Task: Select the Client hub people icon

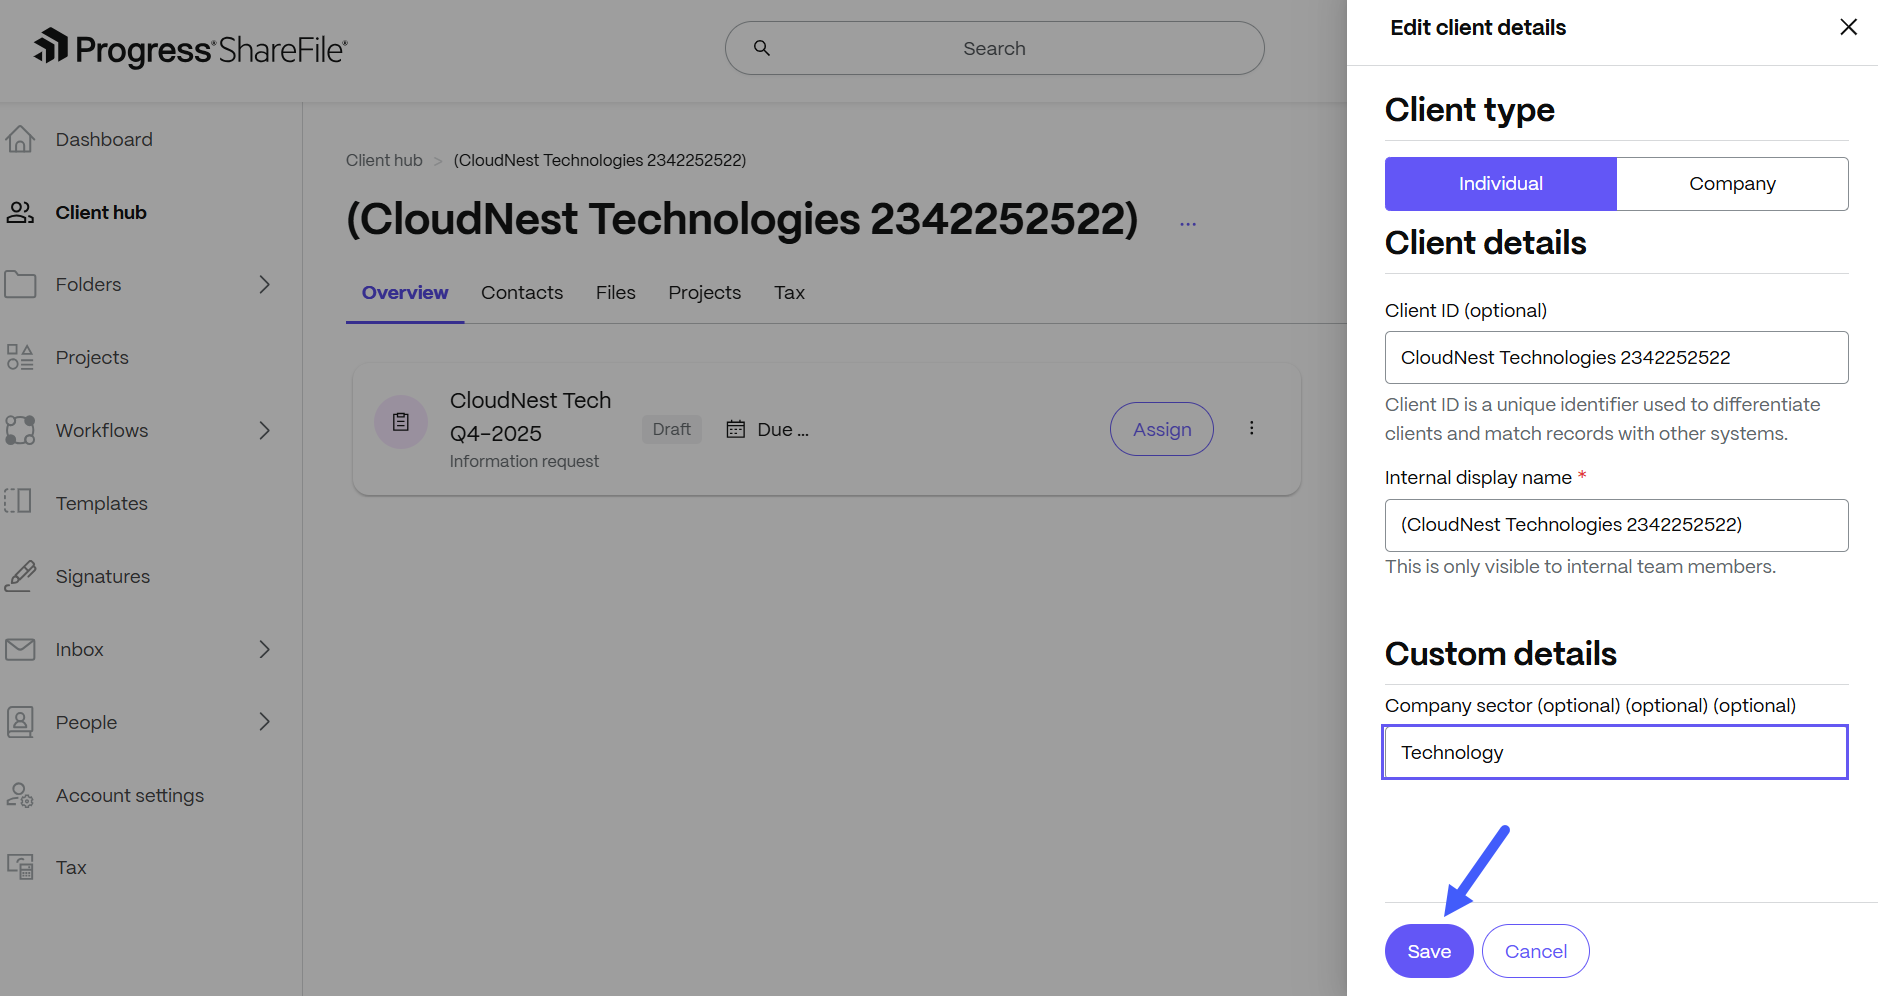Action: click(20, 212)
